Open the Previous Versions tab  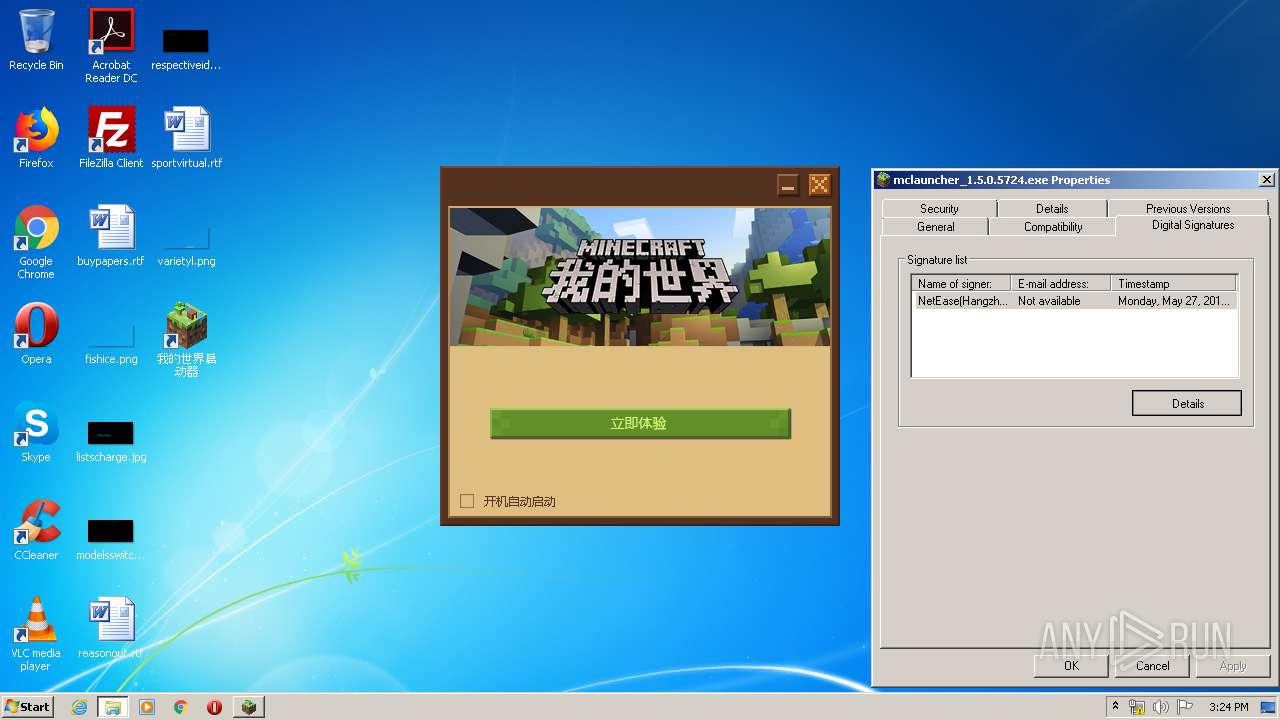(x=1188, y=208)
